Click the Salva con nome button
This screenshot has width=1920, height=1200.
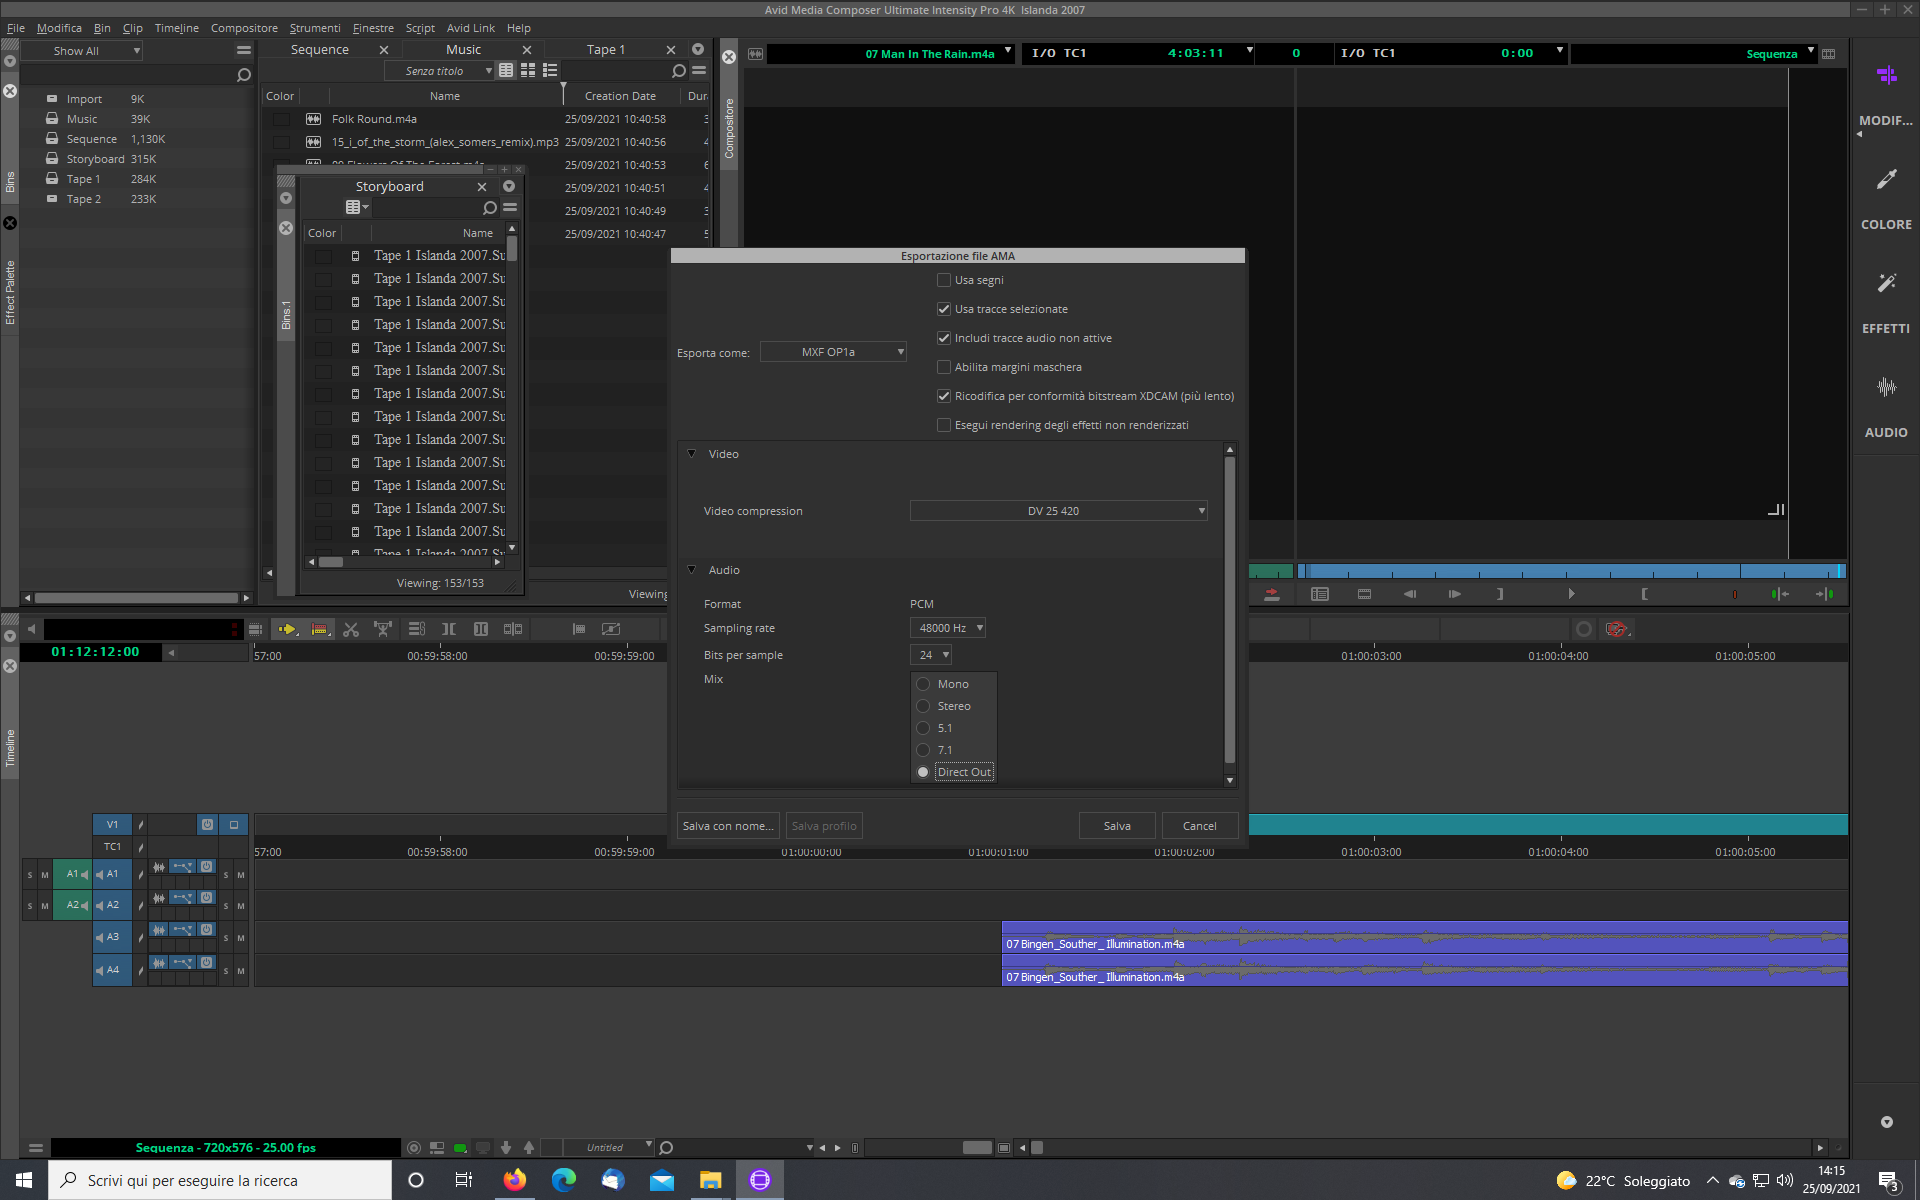(x=727, y=826)
